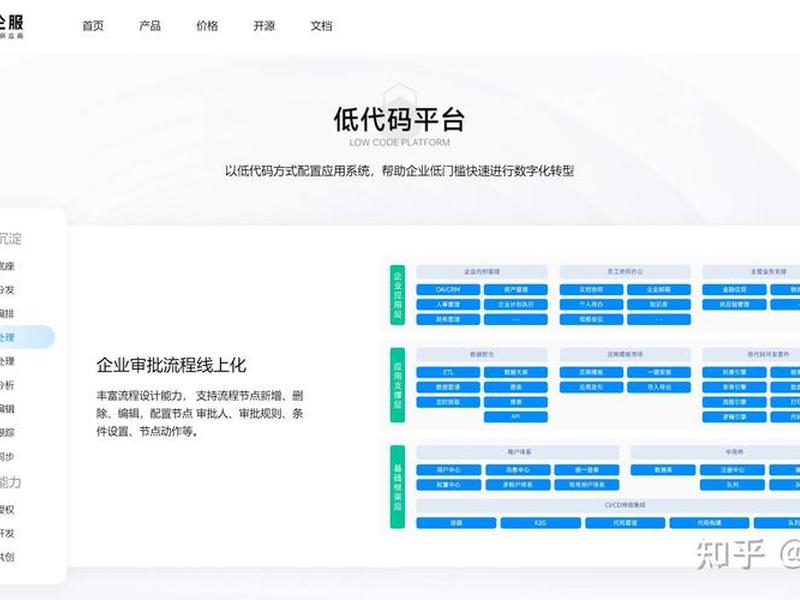Click the 数据库 block in diagram

click(x=663, y=470)
